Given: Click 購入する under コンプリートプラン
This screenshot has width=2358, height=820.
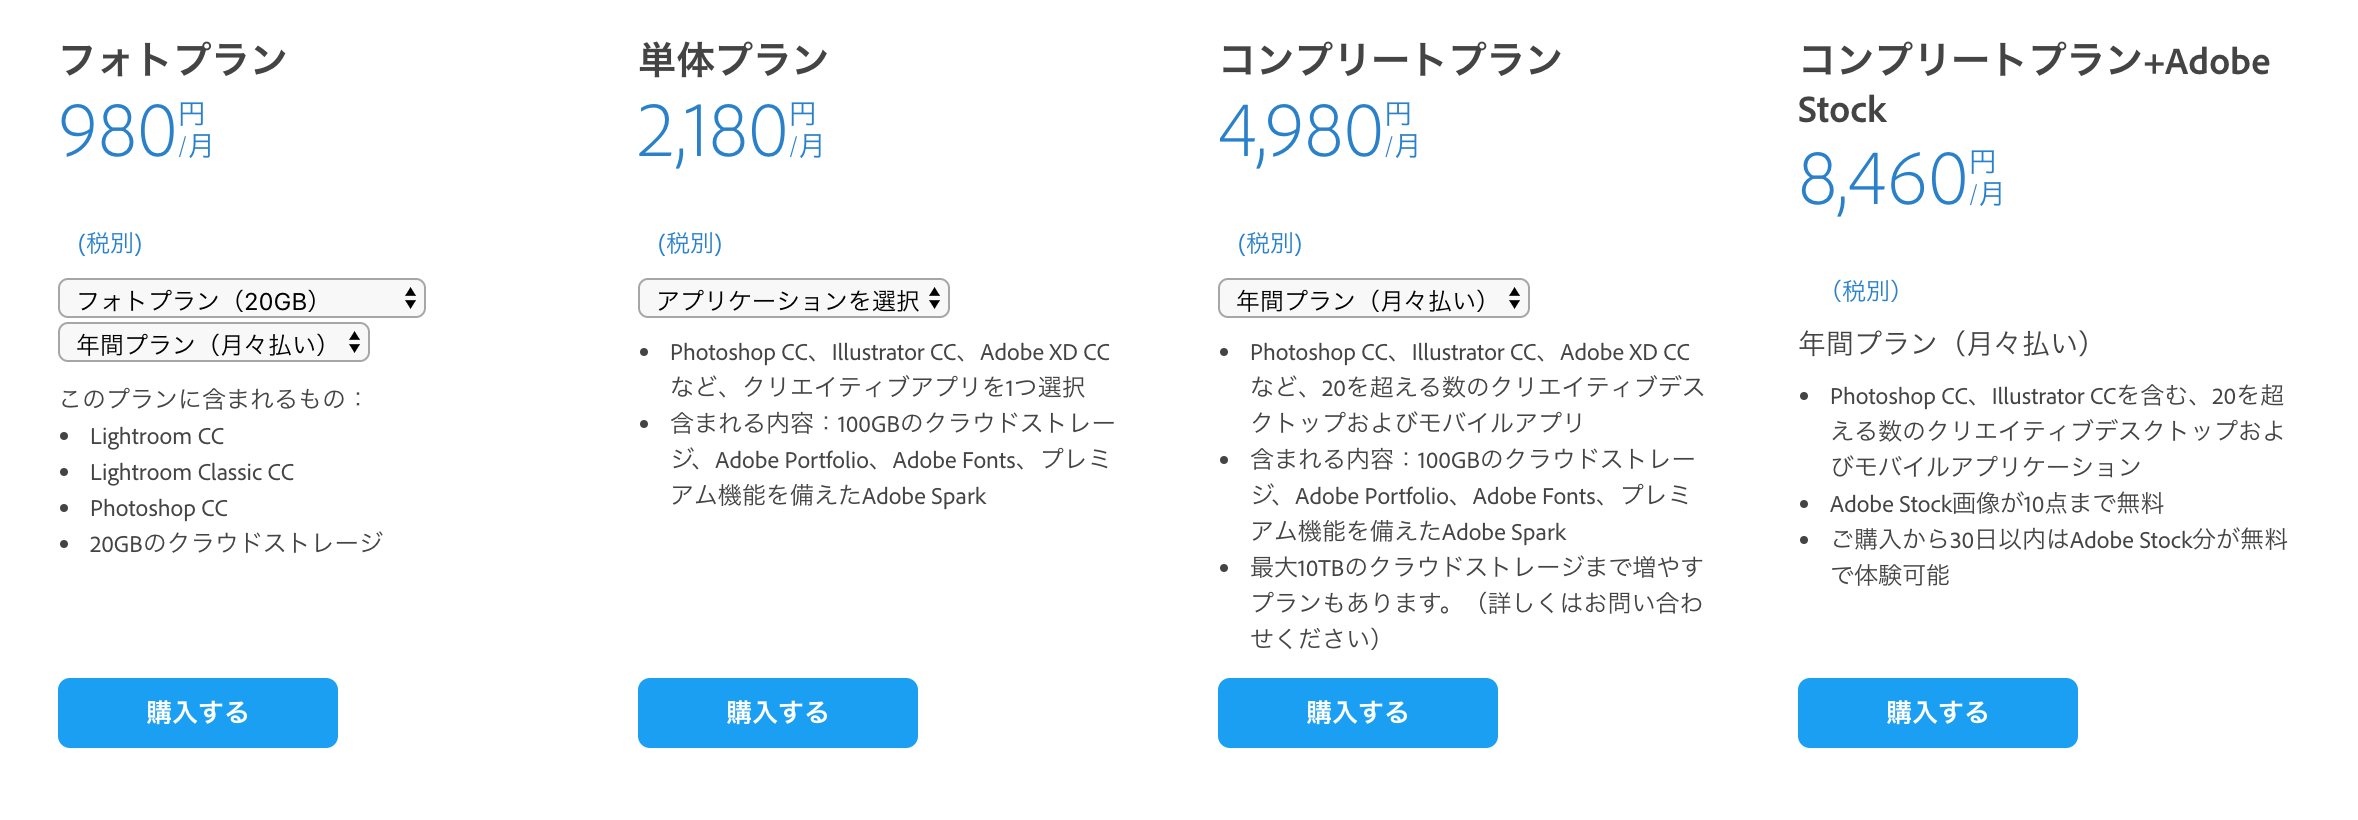Looking at the screenshot, I should [x=1358, y=713].
